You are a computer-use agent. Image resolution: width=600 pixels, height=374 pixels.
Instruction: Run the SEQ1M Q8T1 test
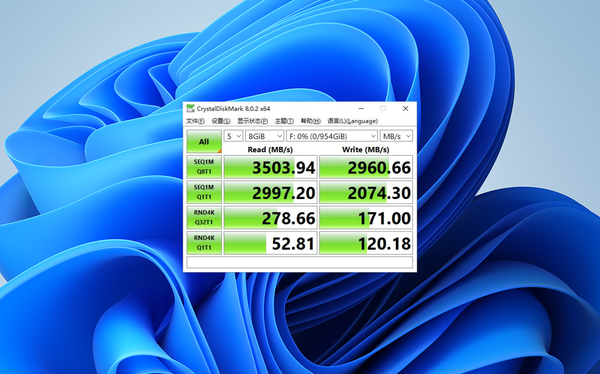pyautogui.click(x=204, y=167)
